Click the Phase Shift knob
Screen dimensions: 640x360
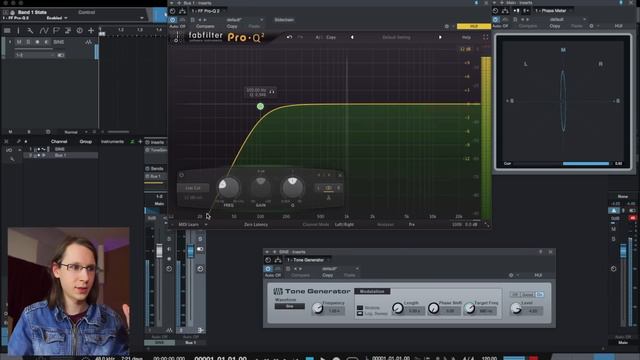pos(433,308)
